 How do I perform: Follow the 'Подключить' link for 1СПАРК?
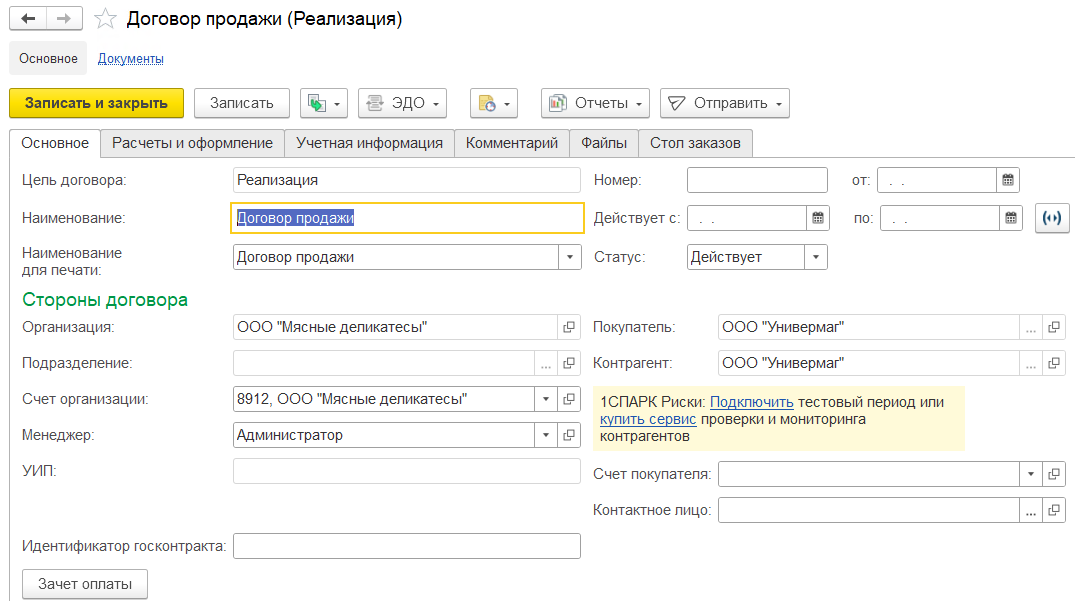pos(752,402)
